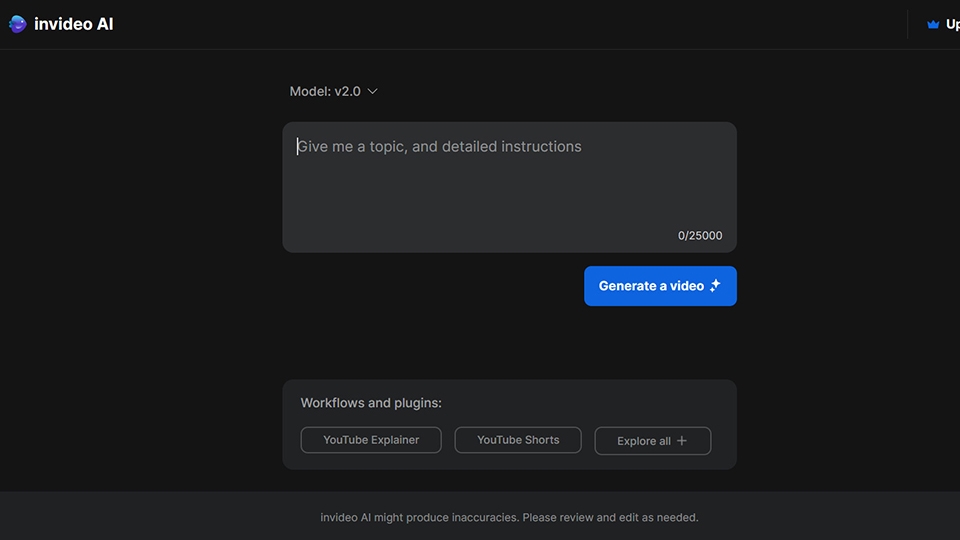The width and height of the screenshot is (960, 540).
Task: Click the Workflows and plugins heading
Action: point(371,403)
